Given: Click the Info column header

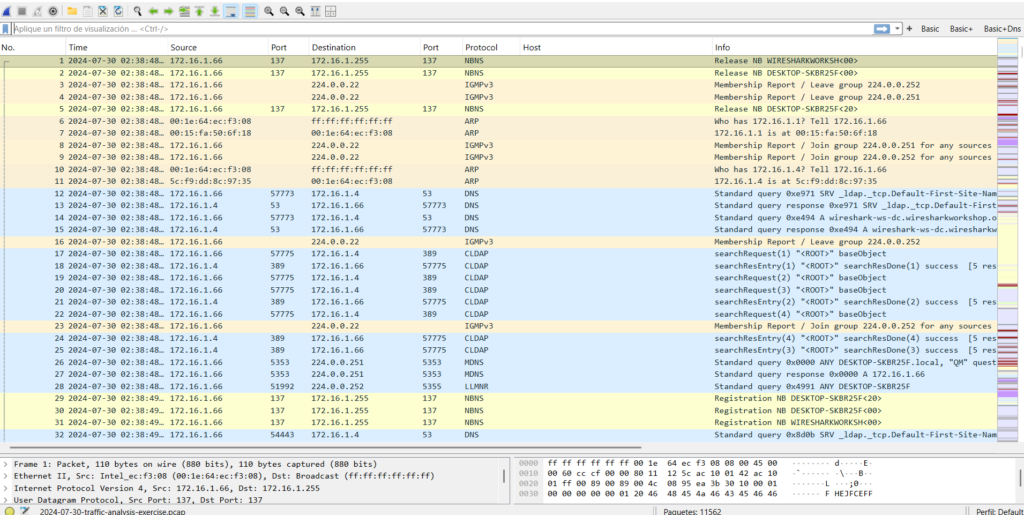Looking at the screenshot, I should click(722, 47).
